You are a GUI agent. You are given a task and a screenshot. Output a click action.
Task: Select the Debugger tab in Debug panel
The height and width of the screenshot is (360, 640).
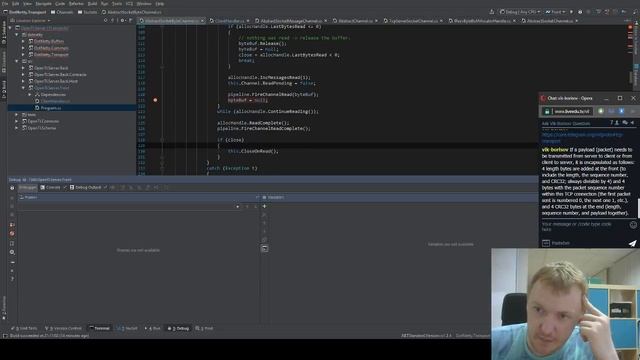tap(27, 187)
